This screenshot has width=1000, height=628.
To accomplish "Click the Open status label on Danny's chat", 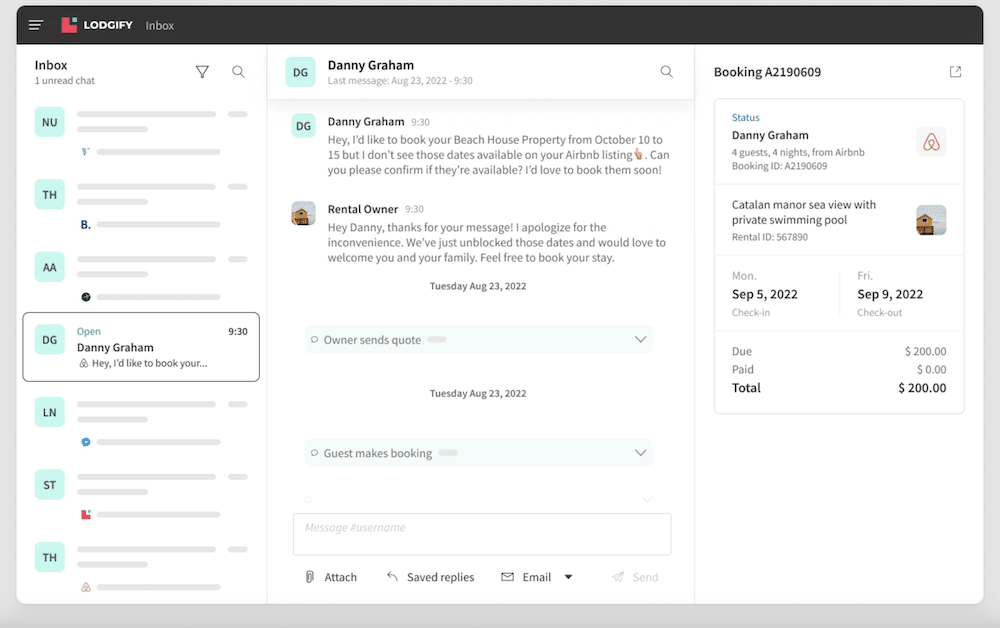I will [89, 332].
